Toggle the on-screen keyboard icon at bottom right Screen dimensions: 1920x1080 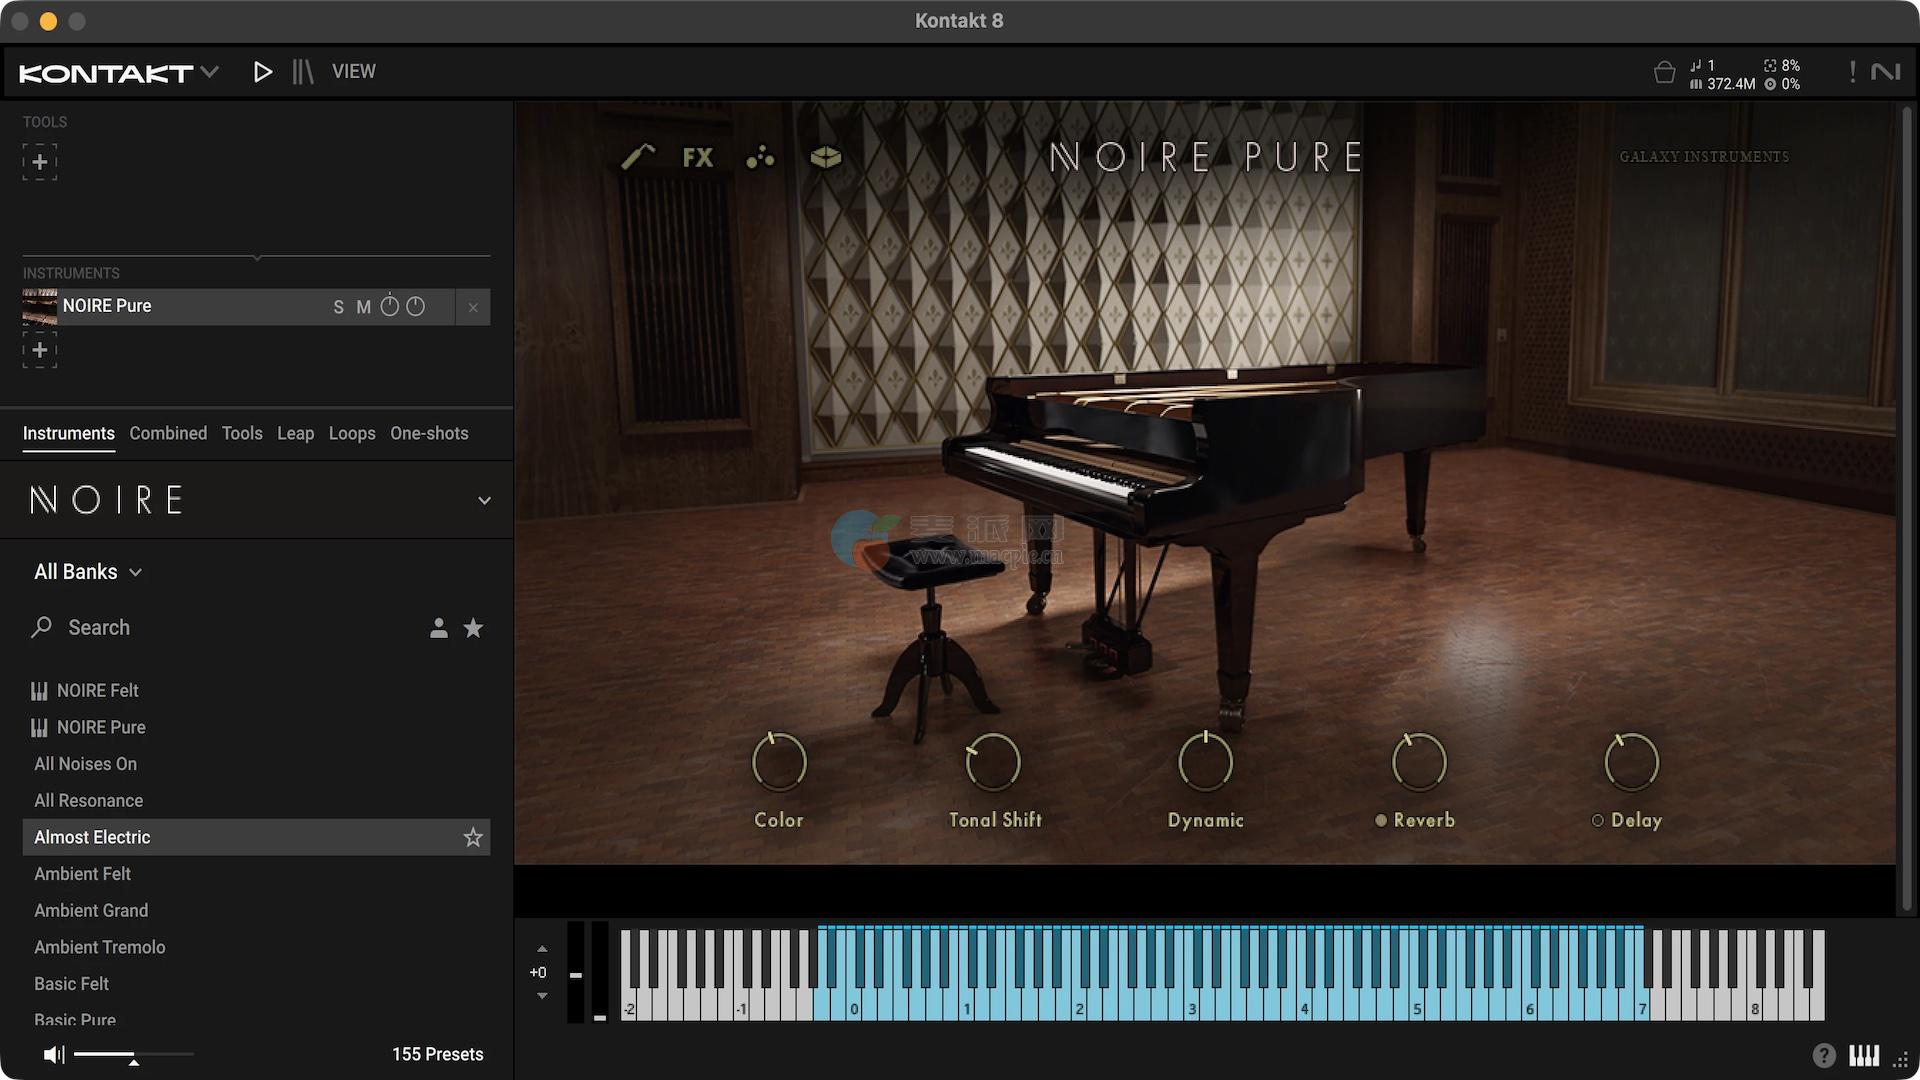[x=1863, y=1055]
